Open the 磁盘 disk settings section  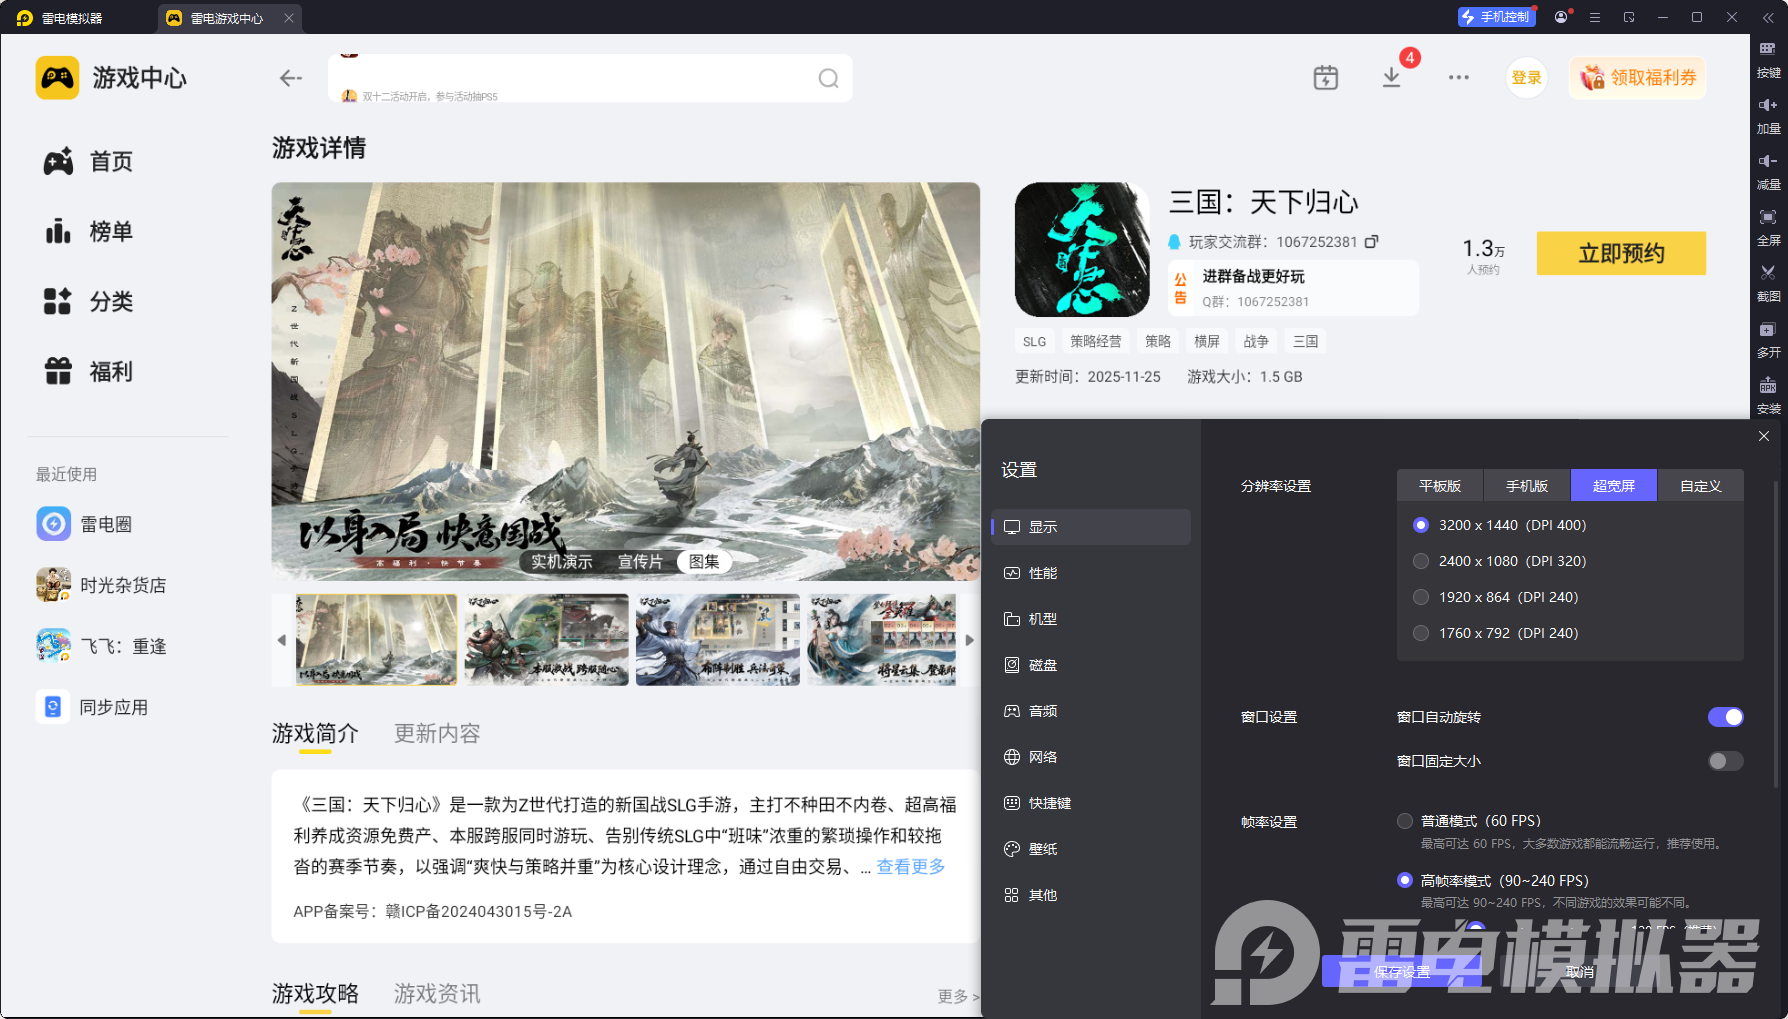pos(1091,665)
